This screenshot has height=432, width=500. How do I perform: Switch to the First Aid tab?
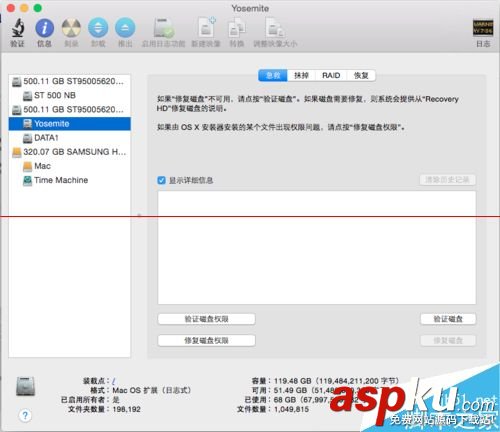(273, 75)
